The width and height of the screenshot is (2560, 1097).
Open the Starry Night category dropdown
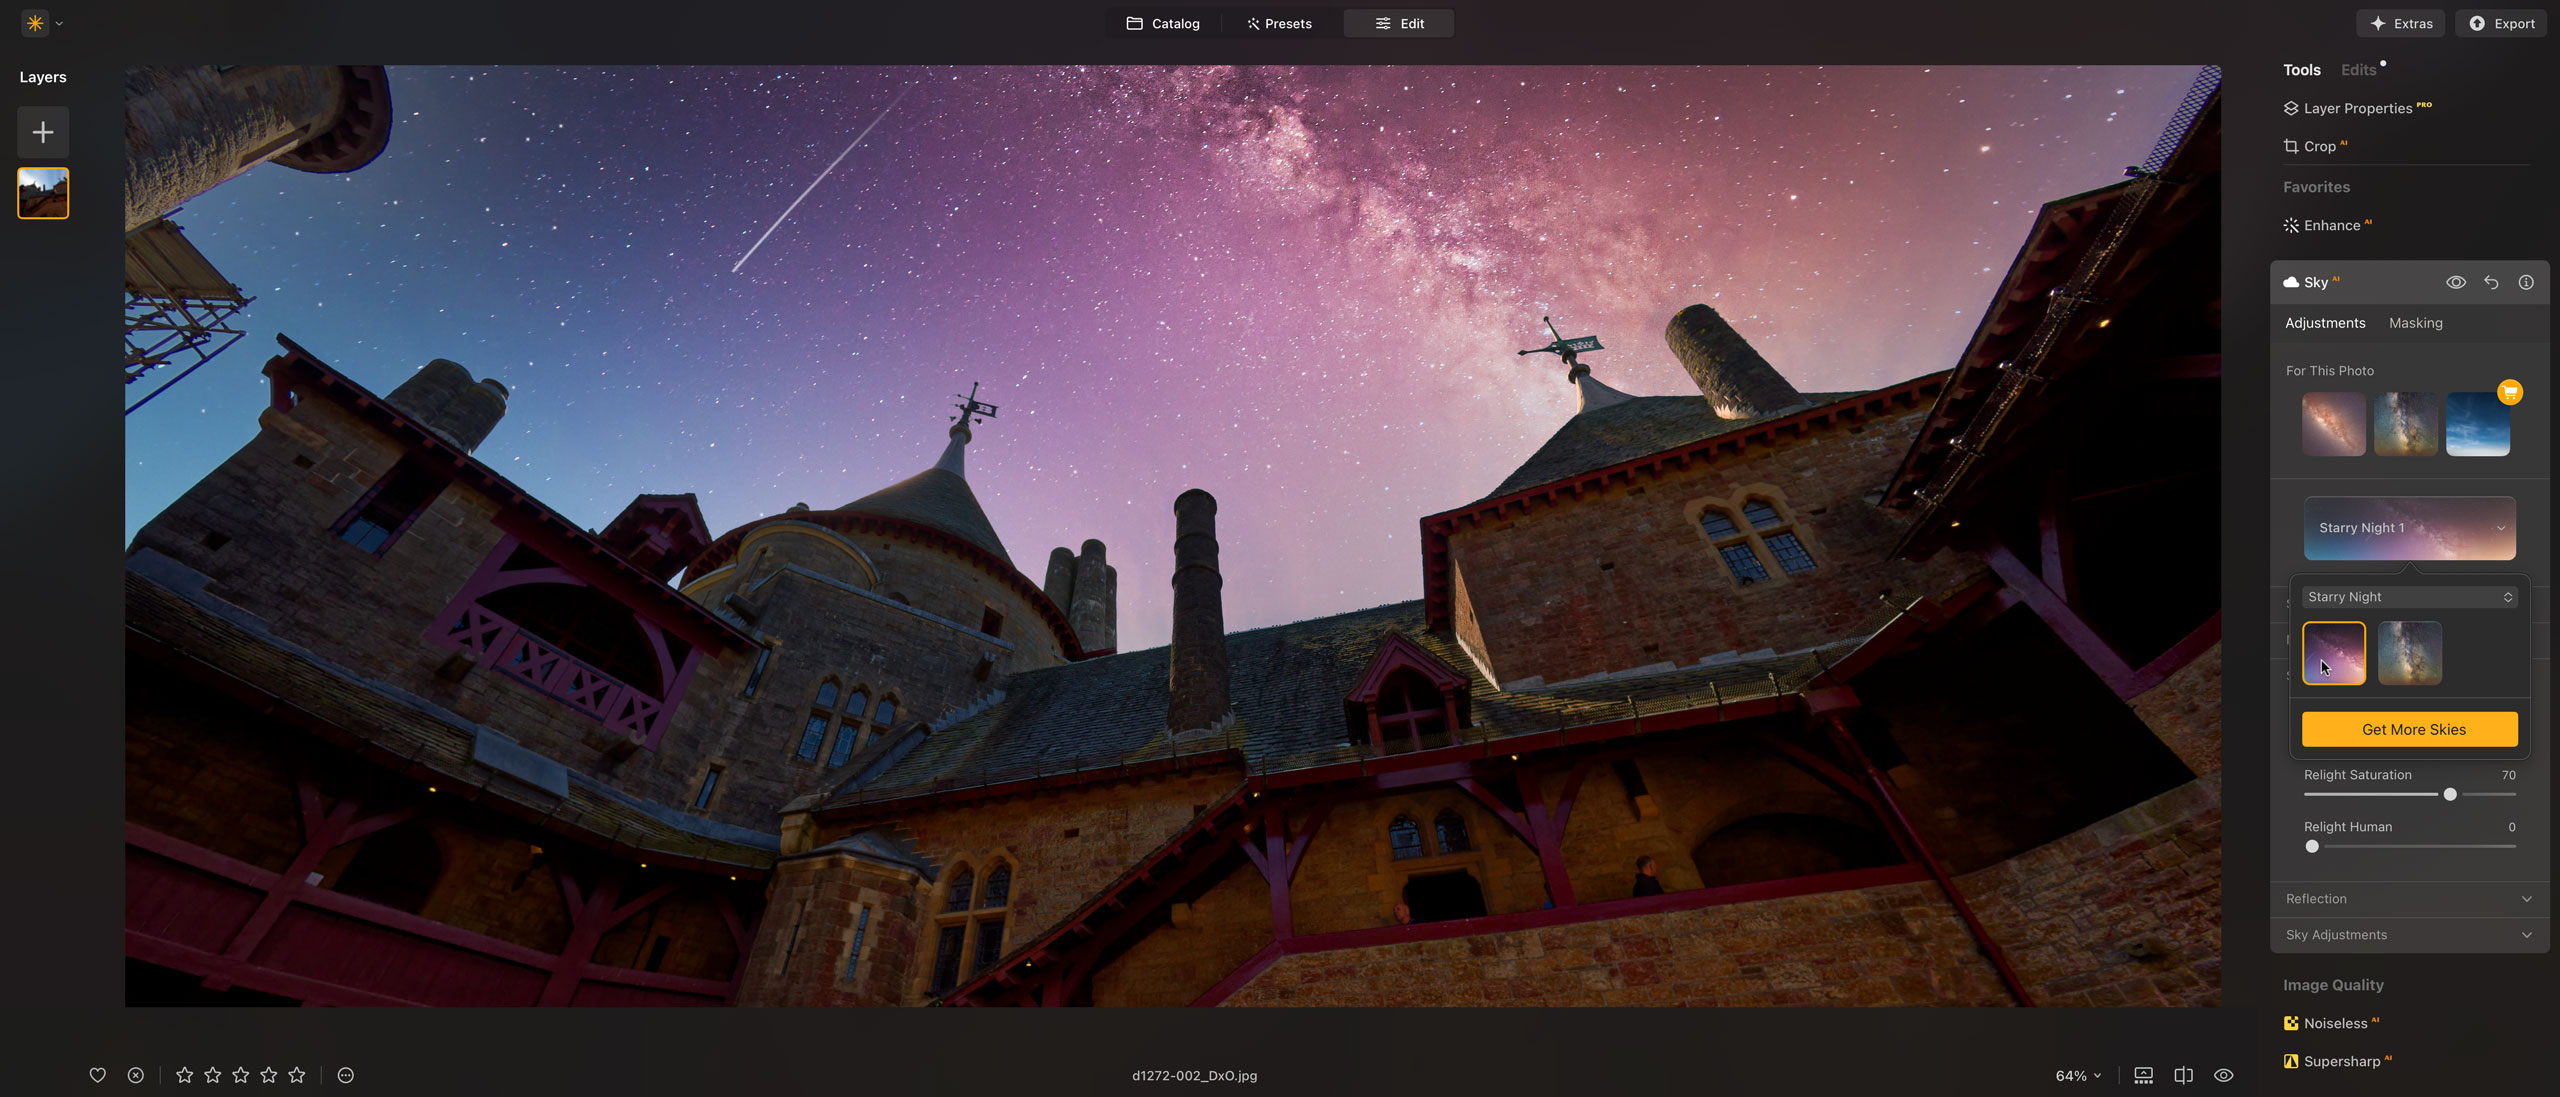click(2409, 597)
